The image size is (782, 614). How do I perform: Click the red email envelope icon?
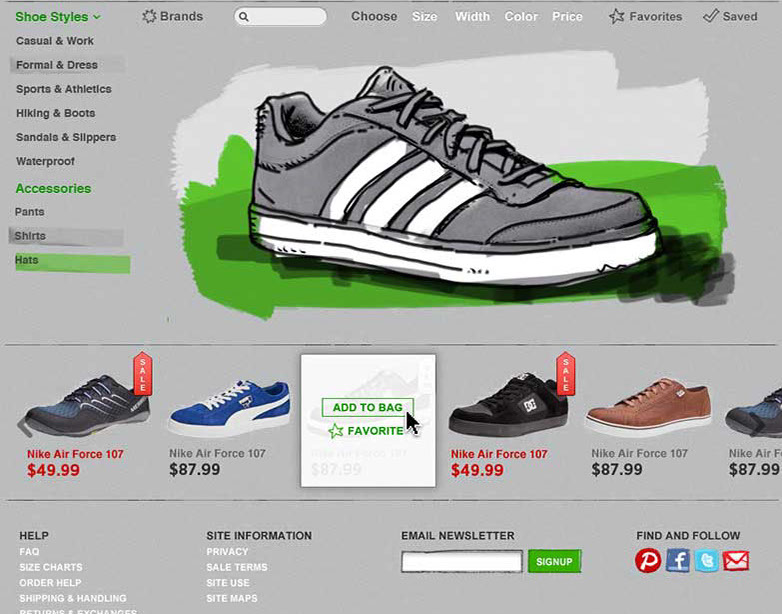pyautogui.click(x=736, y=561)
